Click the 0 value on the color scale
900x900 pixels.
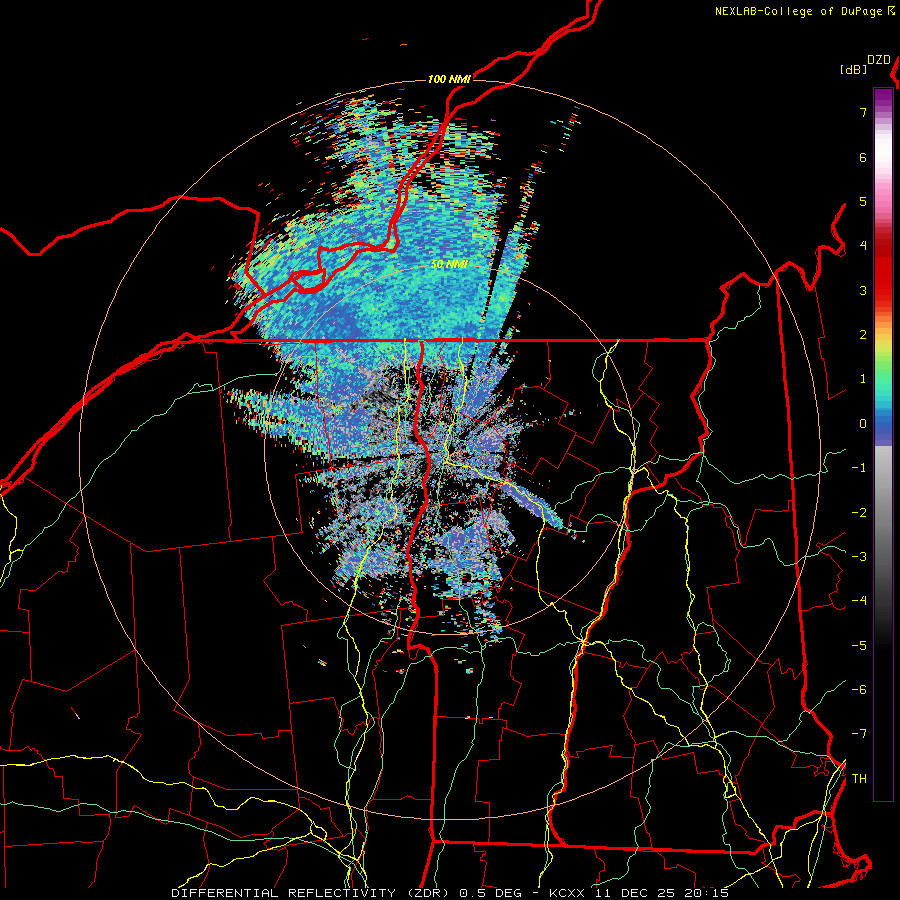(863, 424)
